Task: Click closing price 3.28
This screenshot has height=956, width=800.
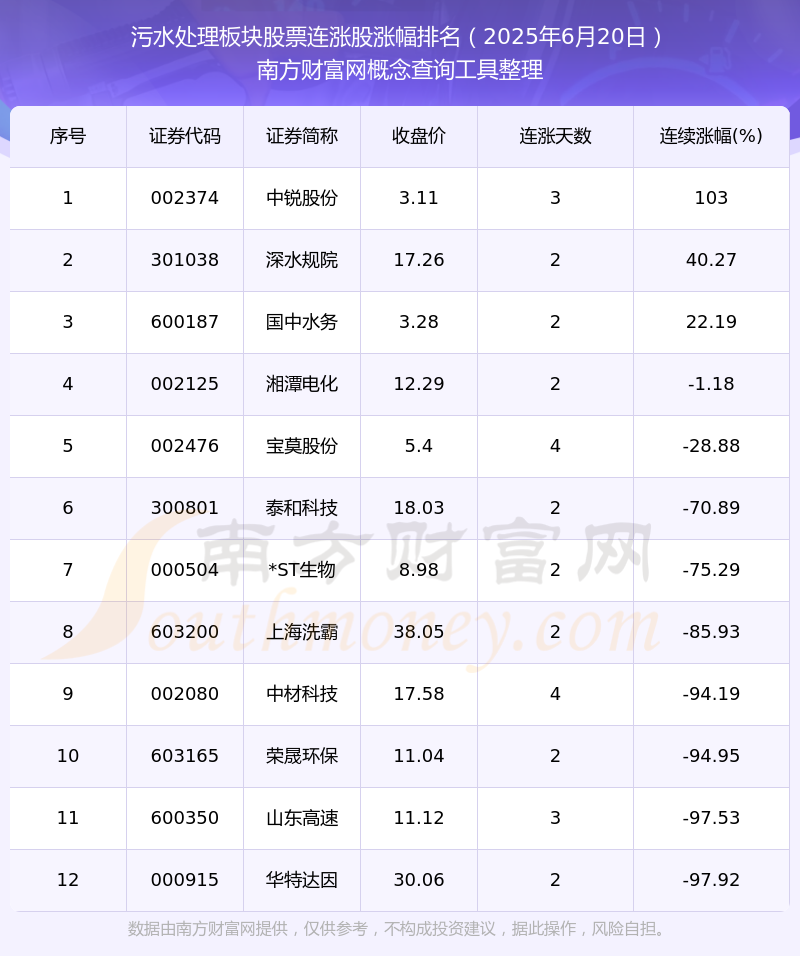Action: pos(419,322)
